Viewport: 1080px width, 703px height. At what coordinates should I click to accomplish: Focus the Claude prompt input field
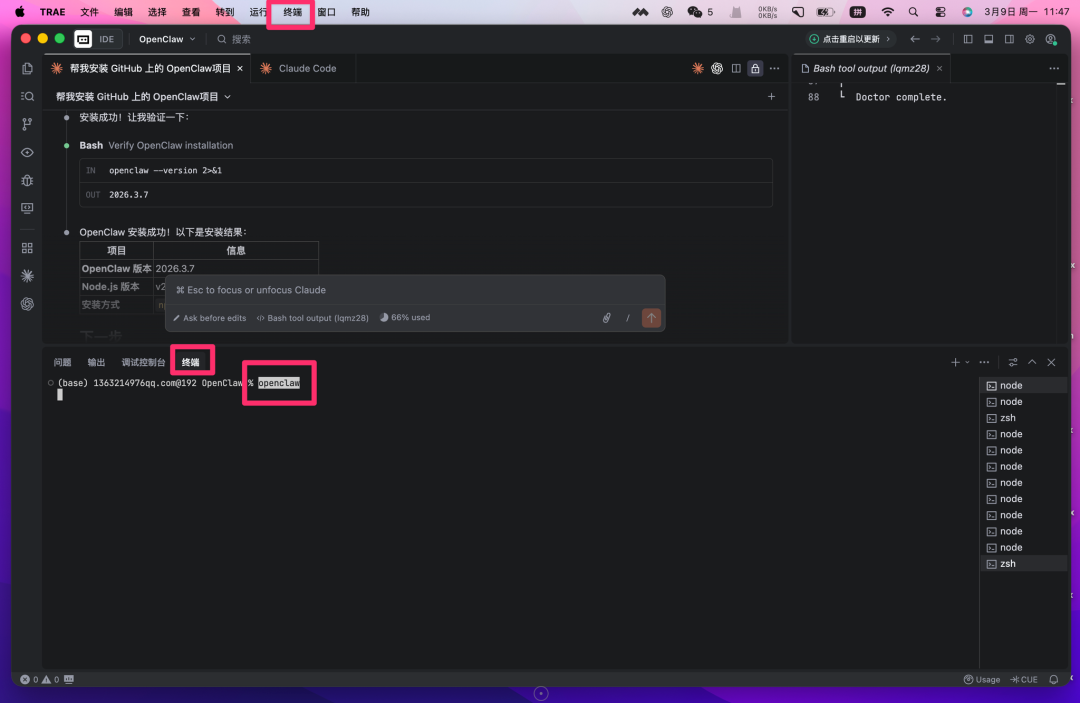(414, 290)
